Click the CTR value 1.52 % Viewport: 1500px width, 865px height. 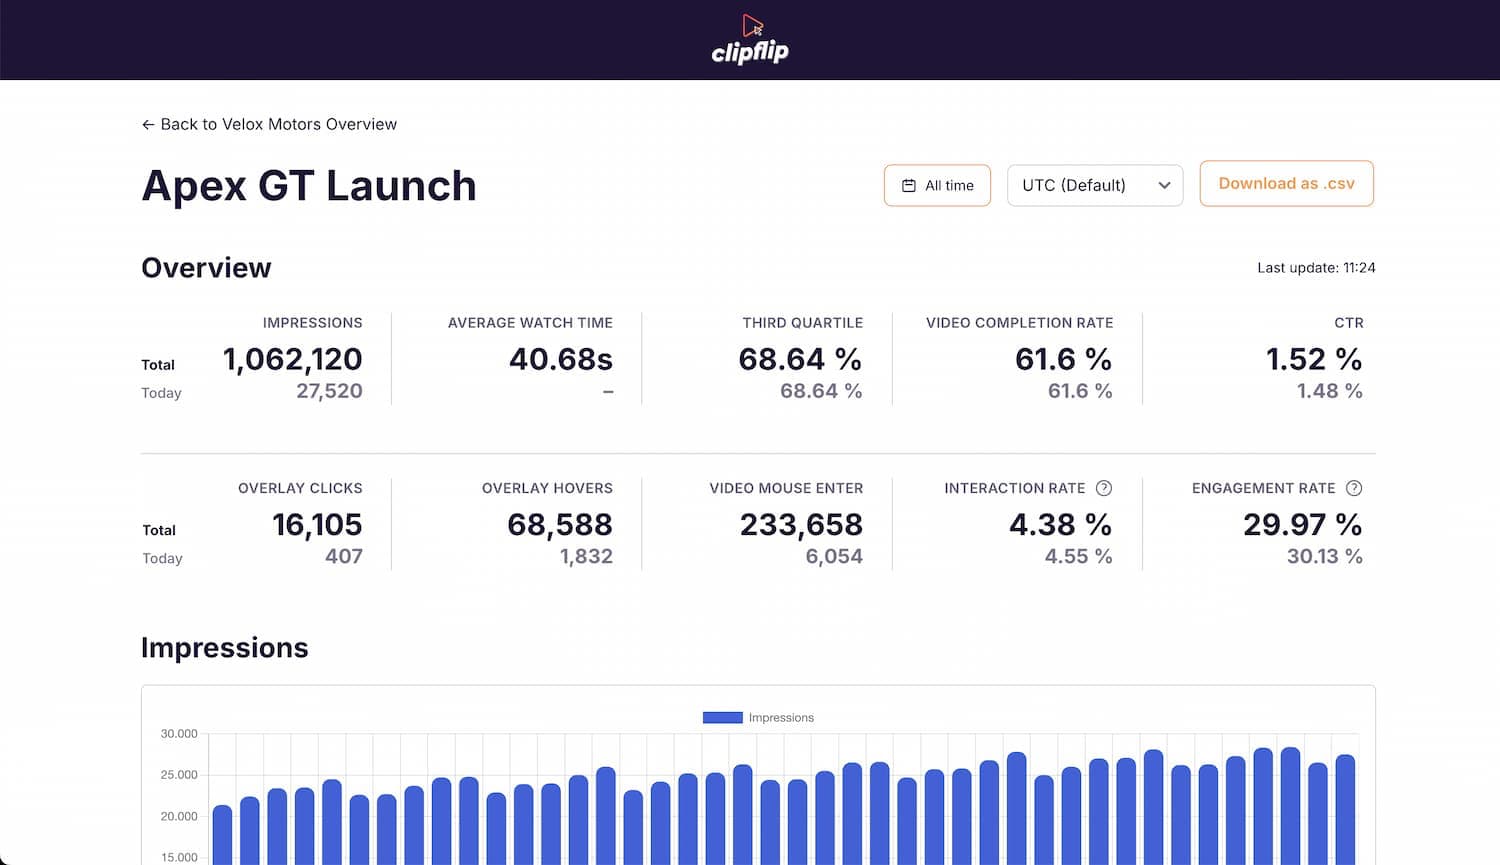pyautogui.click(x=1314, y=359)
